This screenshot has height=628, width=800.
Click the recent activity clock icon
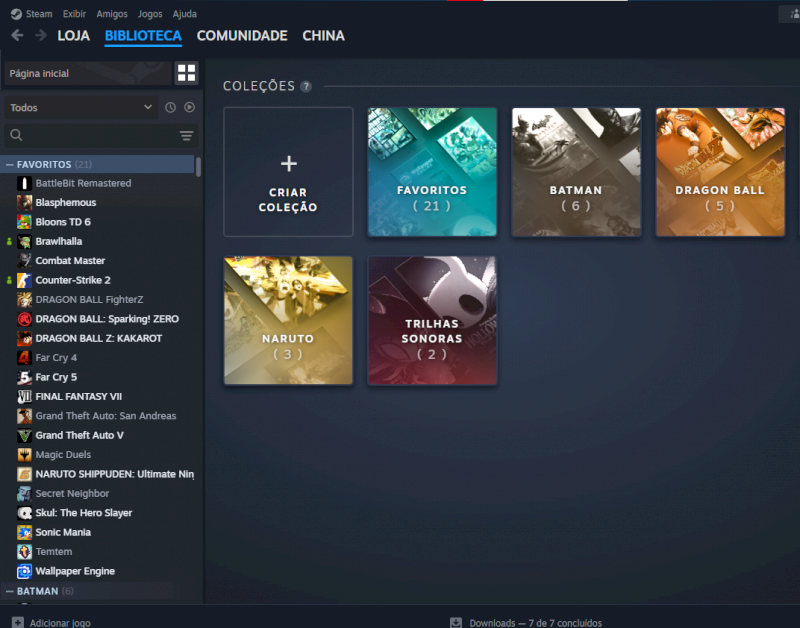[170, 107]
